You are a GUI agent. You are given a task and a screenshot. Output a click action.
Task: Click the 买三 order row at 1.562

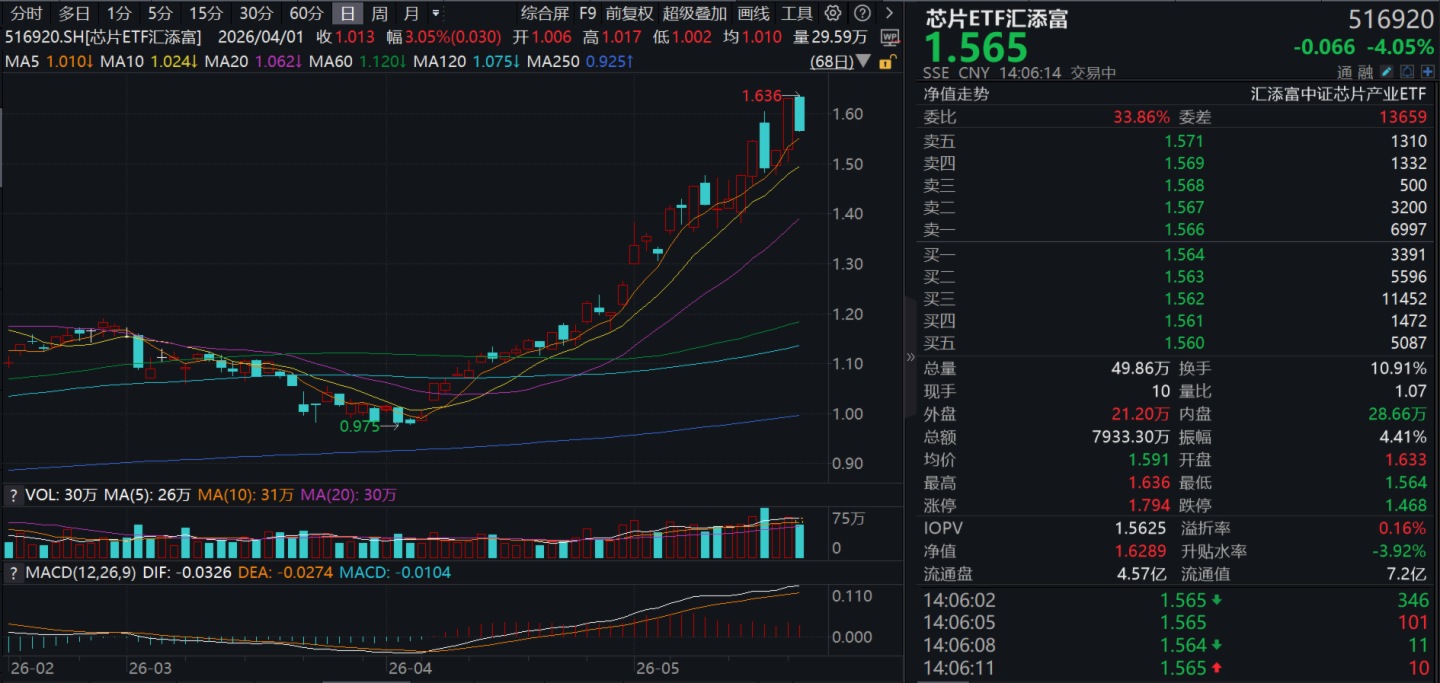[1175, 299]
